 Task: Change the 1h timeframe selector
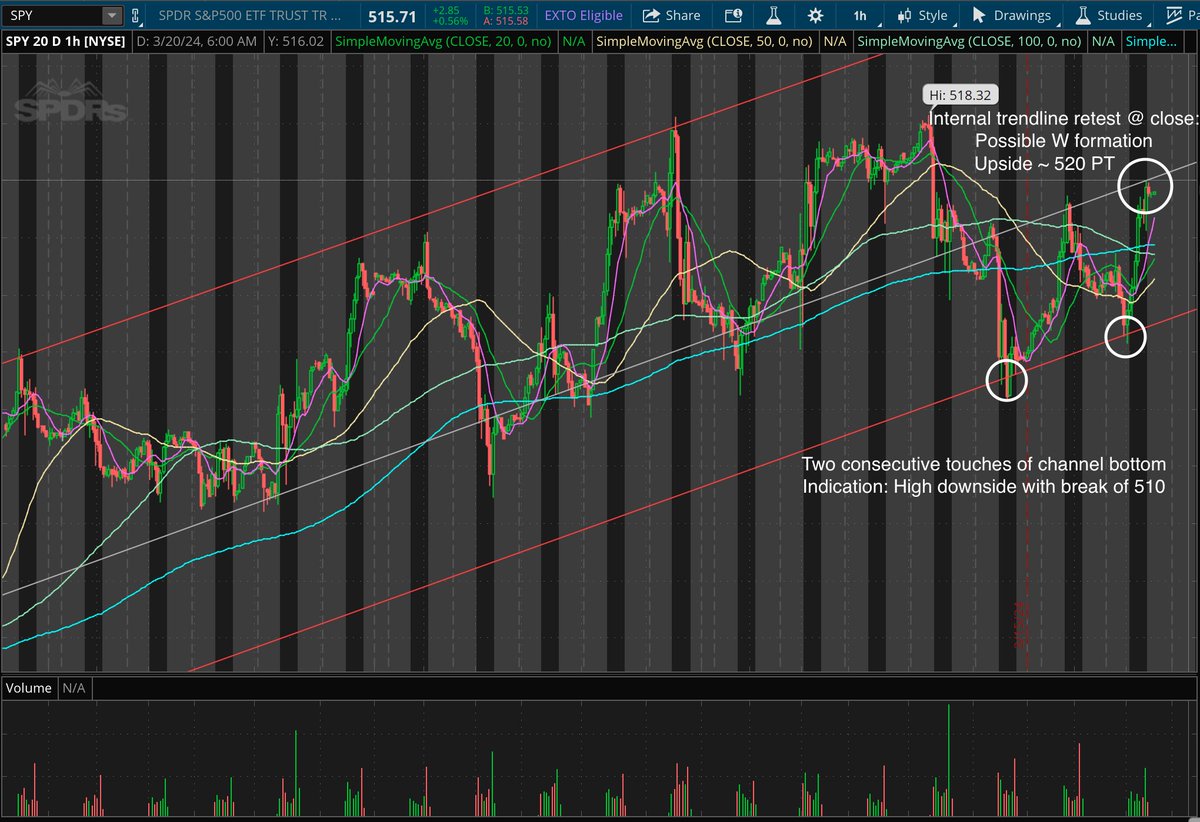pyautogui.click(x=860, y=15)
